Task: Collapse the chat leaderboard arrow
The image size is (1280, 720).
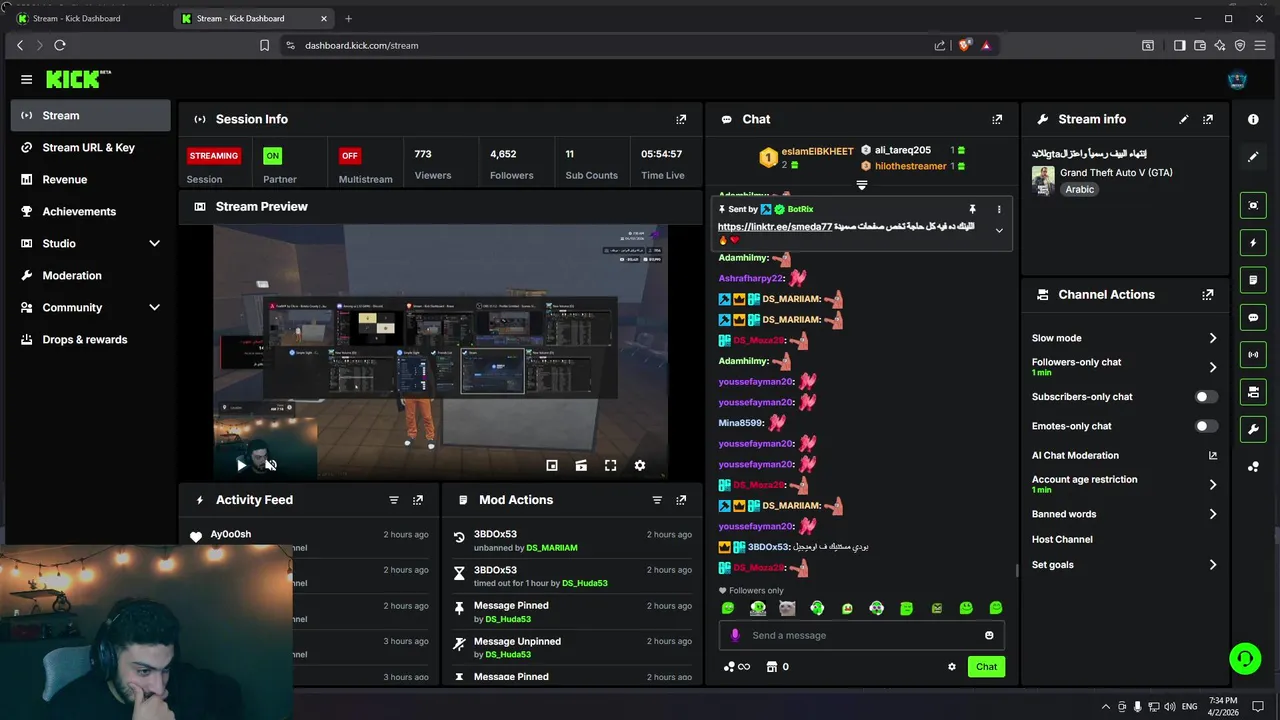Action: tap(861, 185)
